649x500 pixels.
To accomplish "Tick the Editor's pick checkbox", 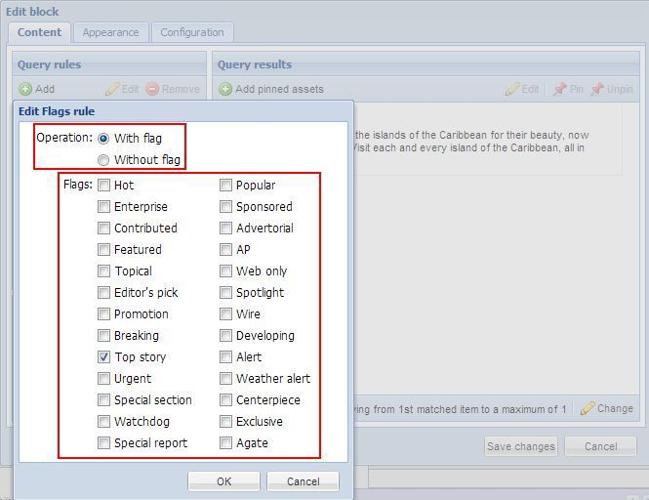I will pos(104,293).
